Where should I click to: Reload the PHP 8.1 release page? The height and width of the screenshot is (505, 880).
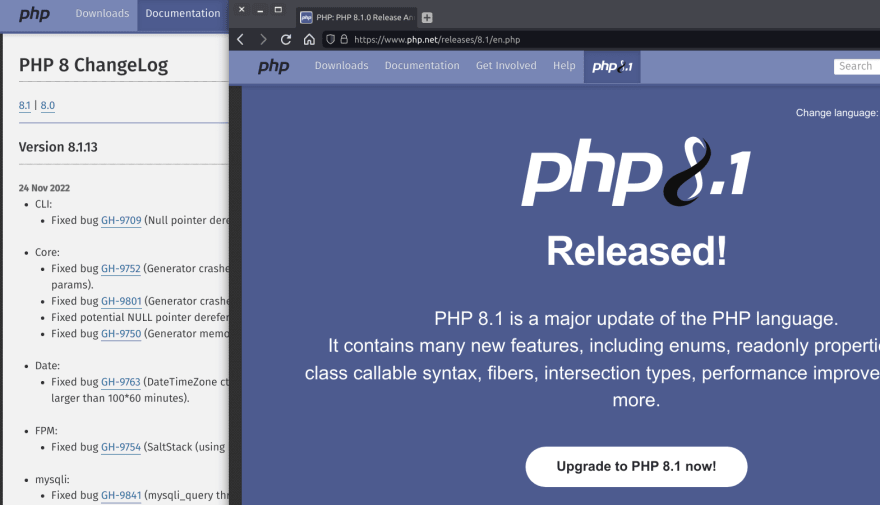tap(286, 39)
